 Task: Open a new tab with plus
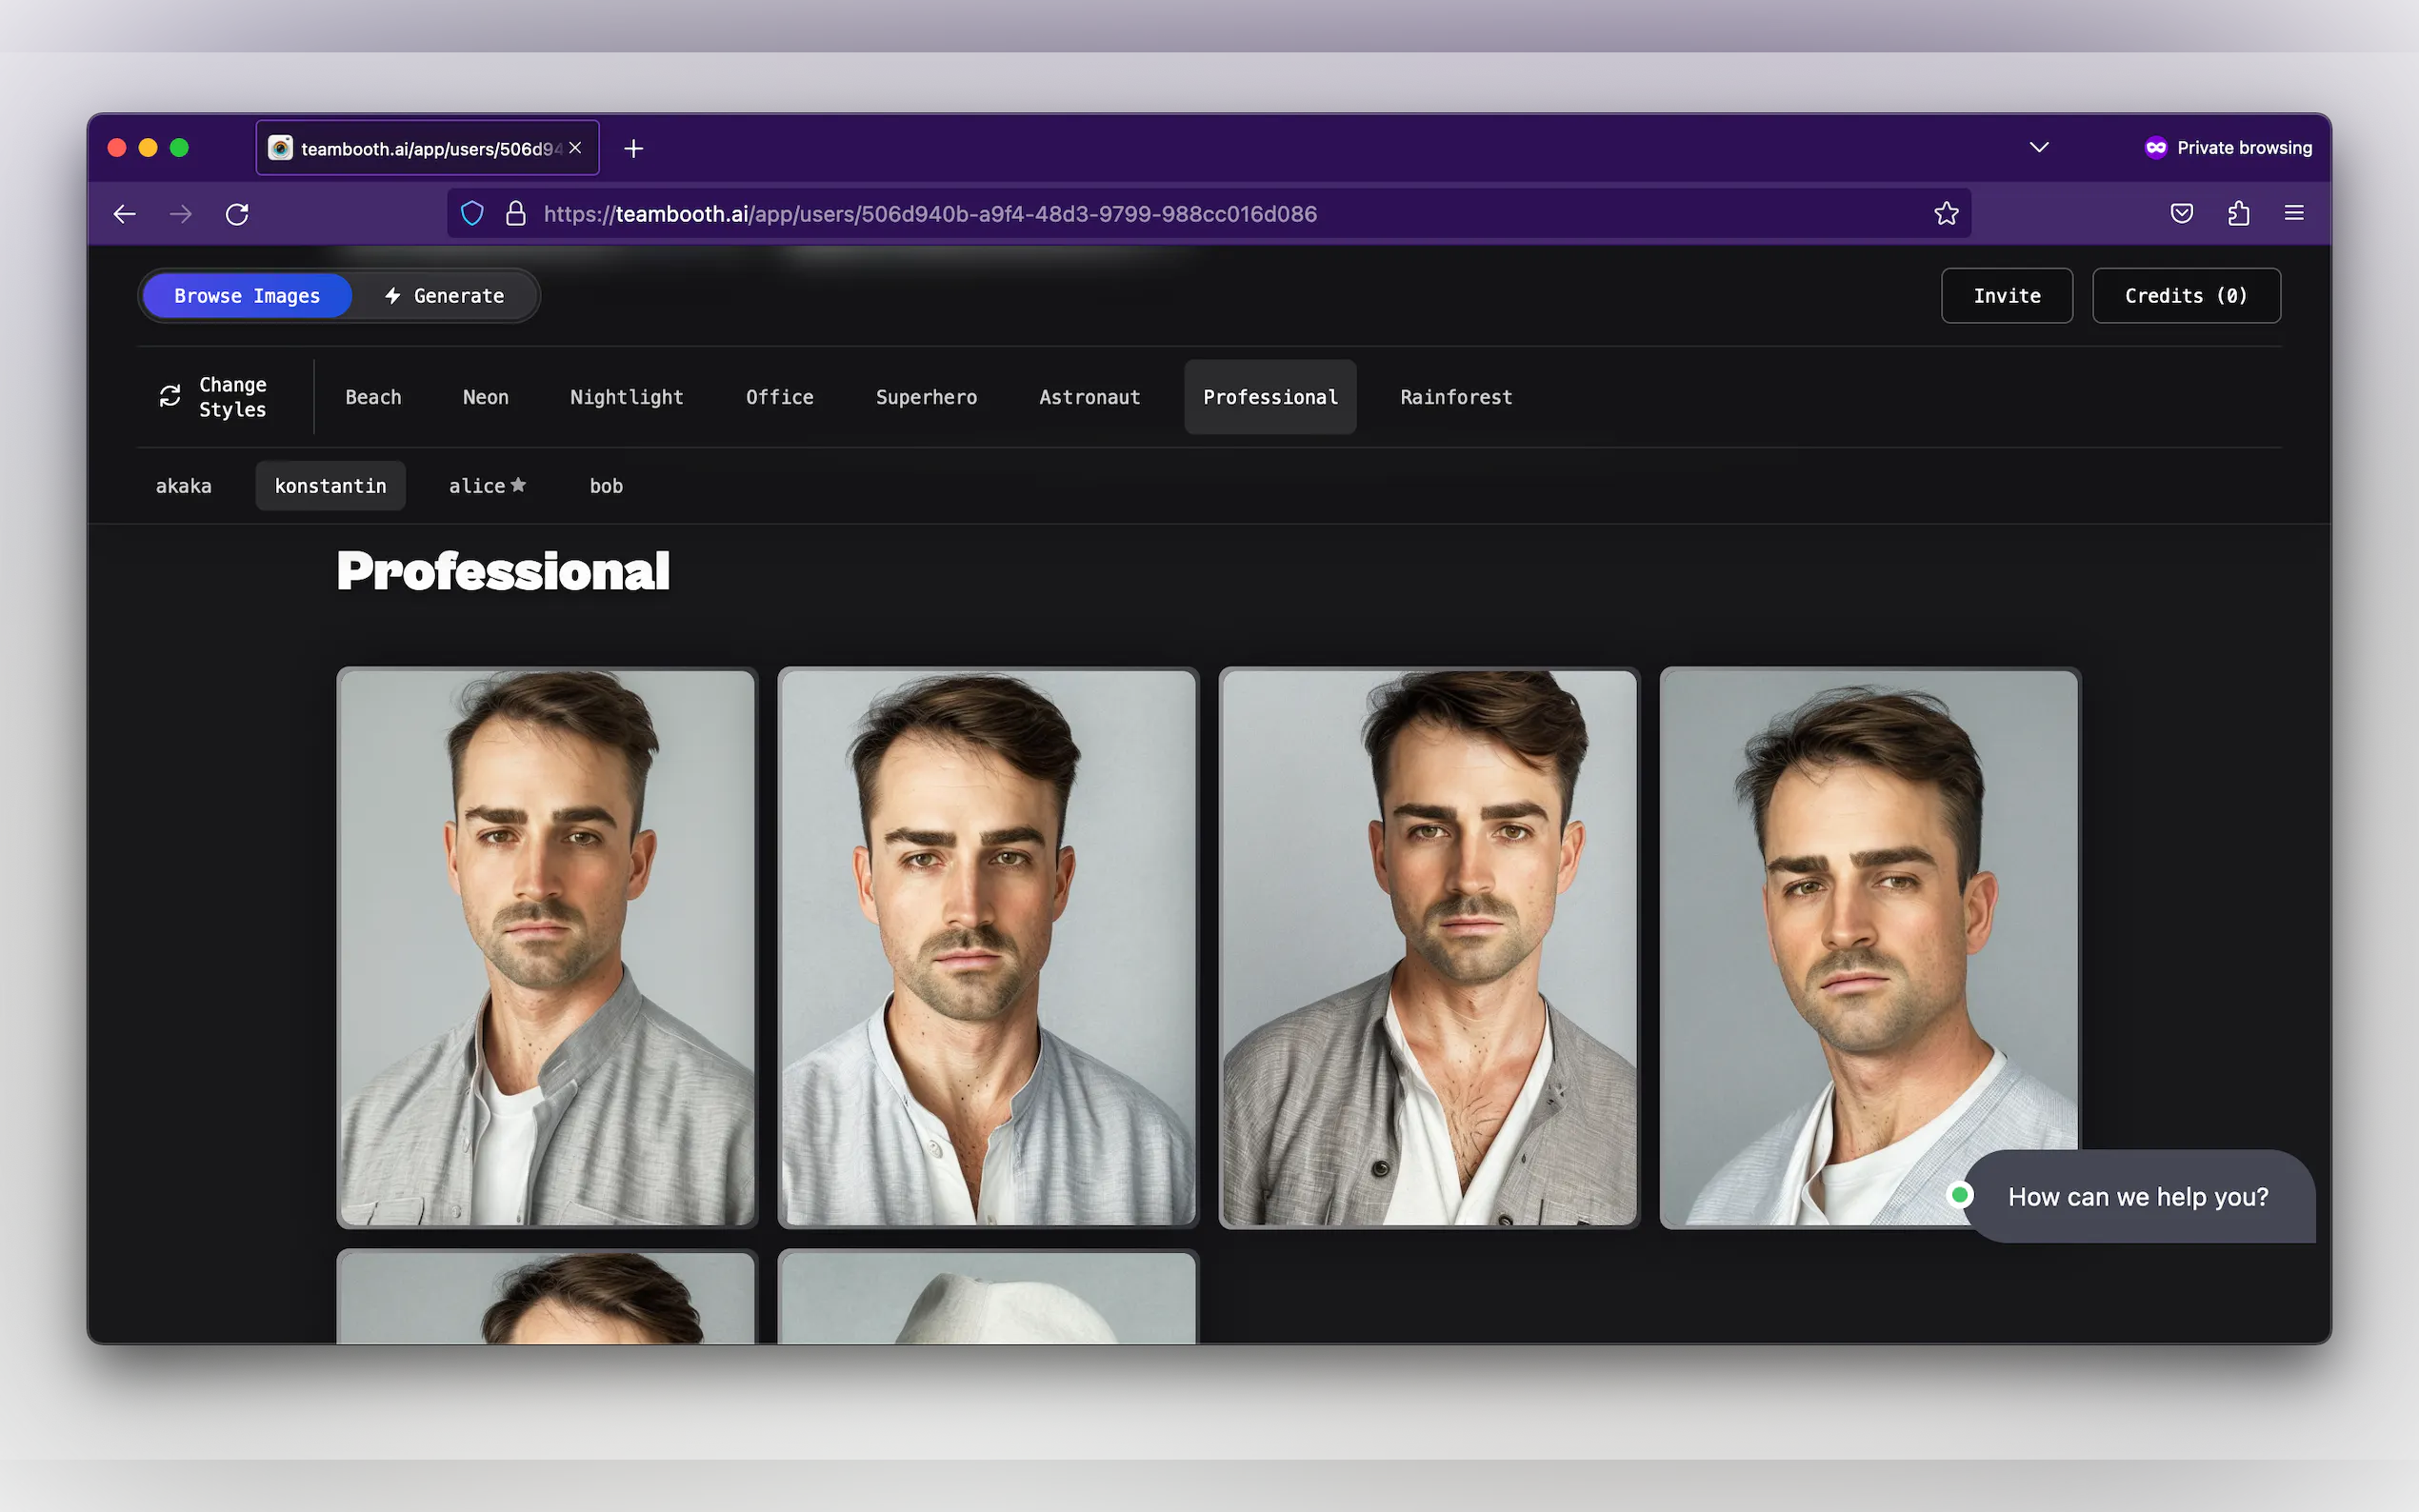pyautogui.click(x=633, y=149)
